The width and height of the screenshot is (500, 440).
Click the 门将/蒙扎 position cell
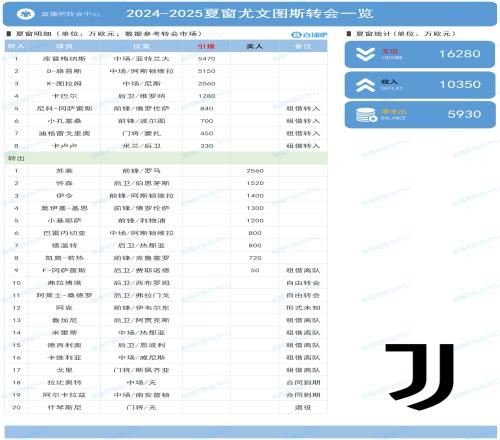coord(141,133)
